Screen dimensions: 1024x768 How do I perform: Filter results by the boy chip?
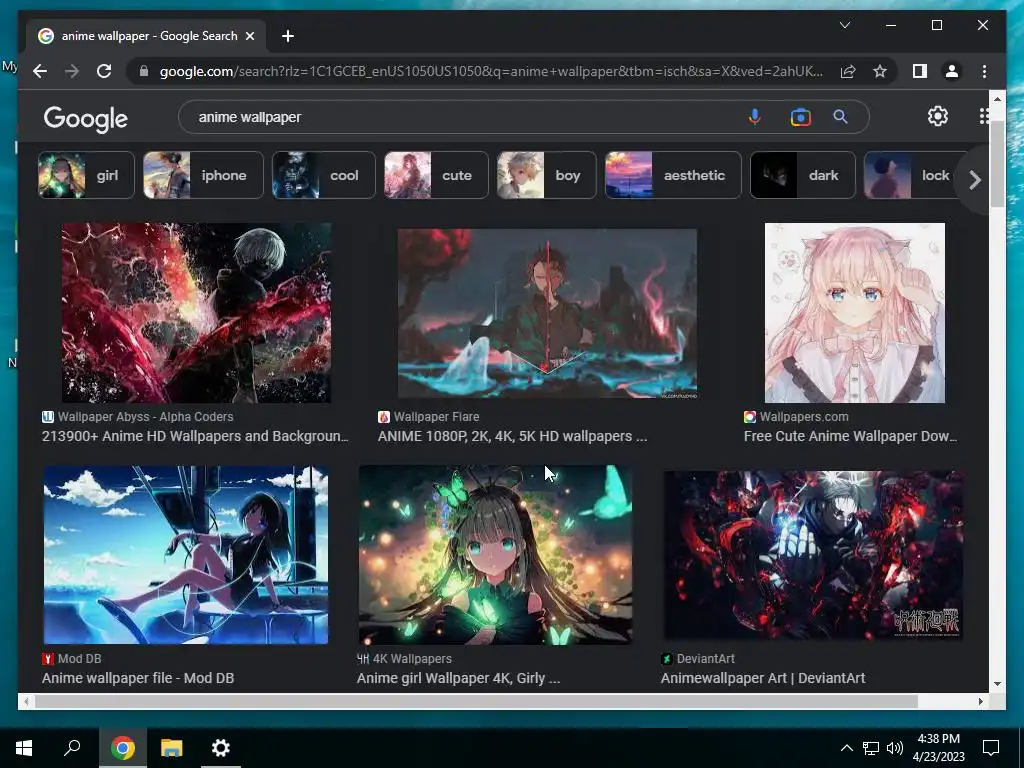(x=546, y=175)
